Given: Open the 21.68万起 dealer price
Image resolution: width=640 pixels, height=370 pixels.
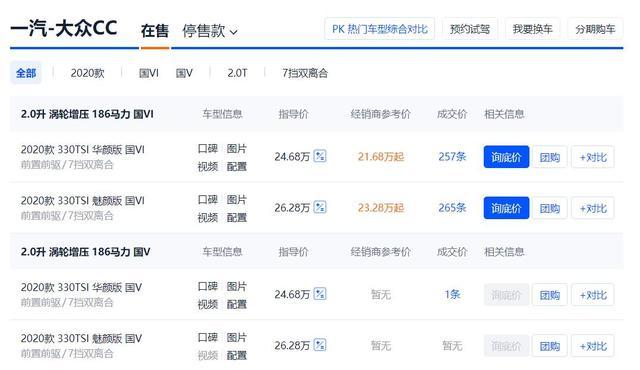Looking at the screenshot, I should 381,157.
